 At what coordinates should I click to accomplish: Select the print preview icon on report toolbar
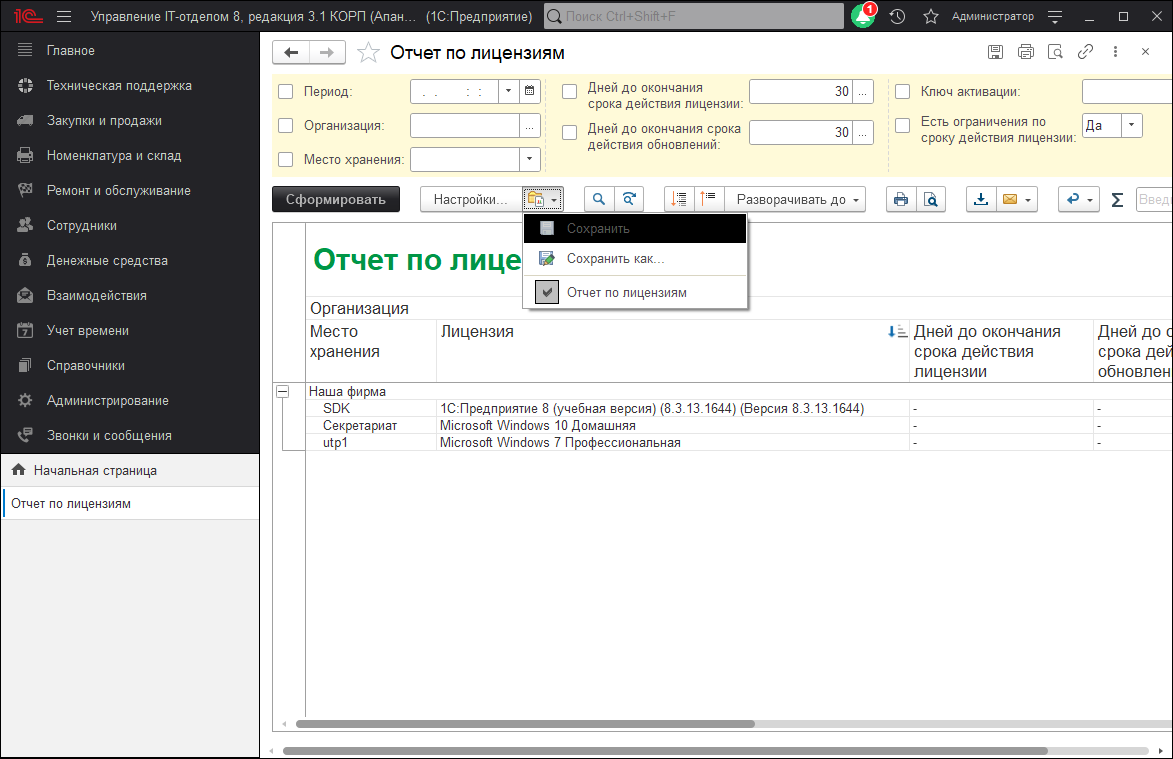(x=930, y=199)
